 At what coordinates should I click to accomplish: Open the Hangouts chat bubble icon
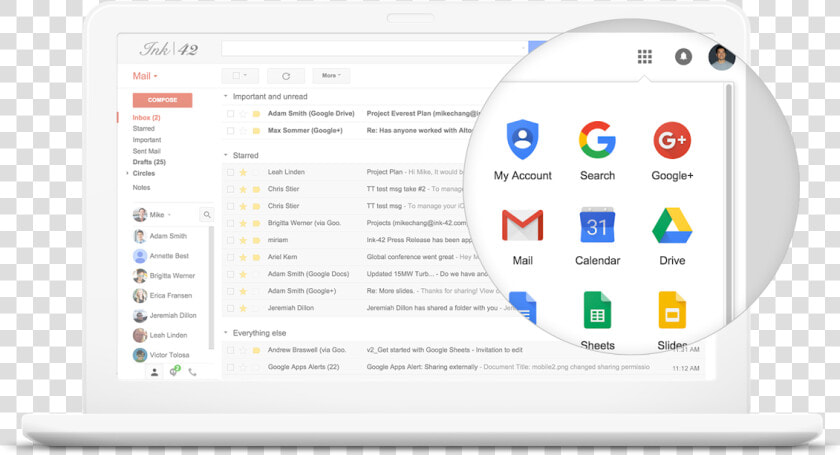click(x=174, y=371)
